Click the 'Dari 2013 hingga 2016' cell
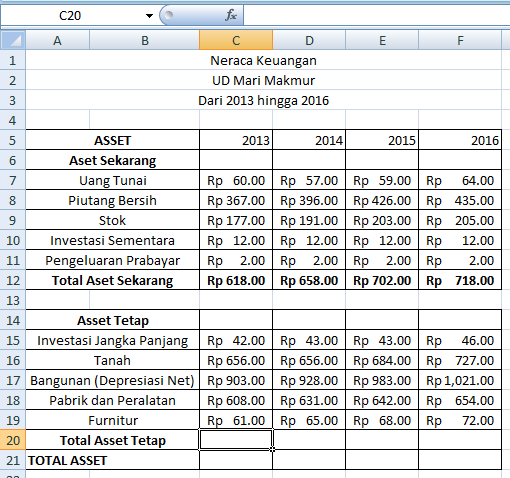 (263, 100)
